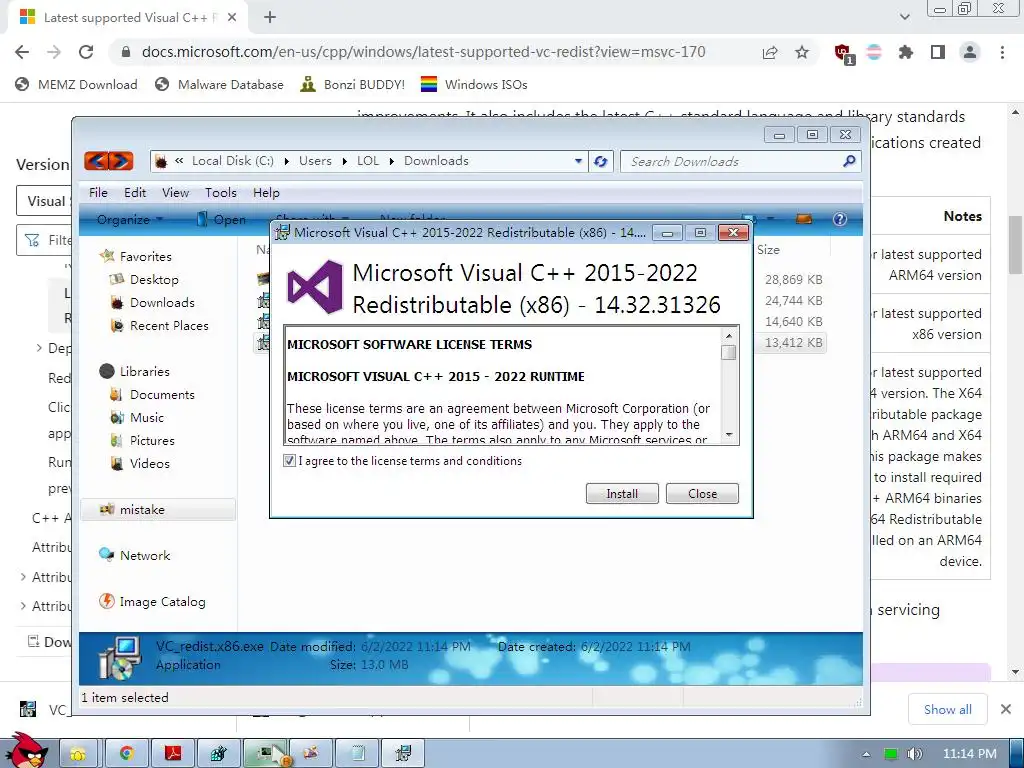
Task: Show hidden tray icons arrow
Action: (x=866, y=754)
